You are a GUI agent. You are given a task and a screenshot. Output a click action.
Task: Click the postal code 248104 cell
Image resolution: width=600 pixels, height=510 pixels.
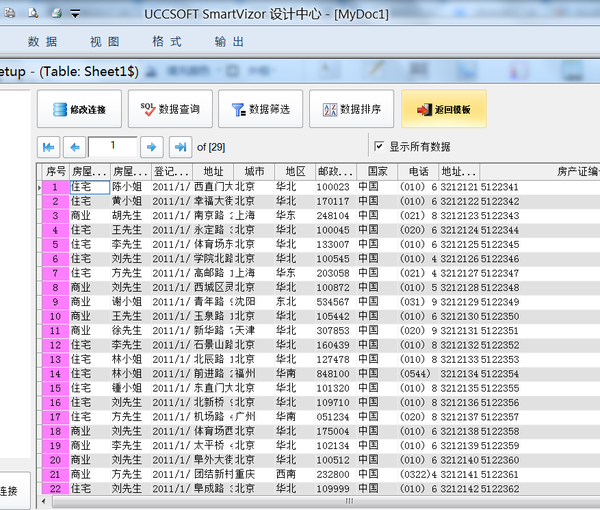[x=336, y=215]
